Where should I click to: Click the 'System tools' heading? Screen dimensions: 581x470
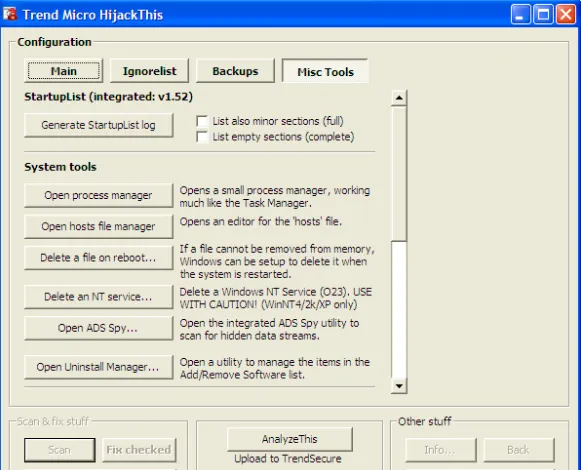(x=60, y=167)
